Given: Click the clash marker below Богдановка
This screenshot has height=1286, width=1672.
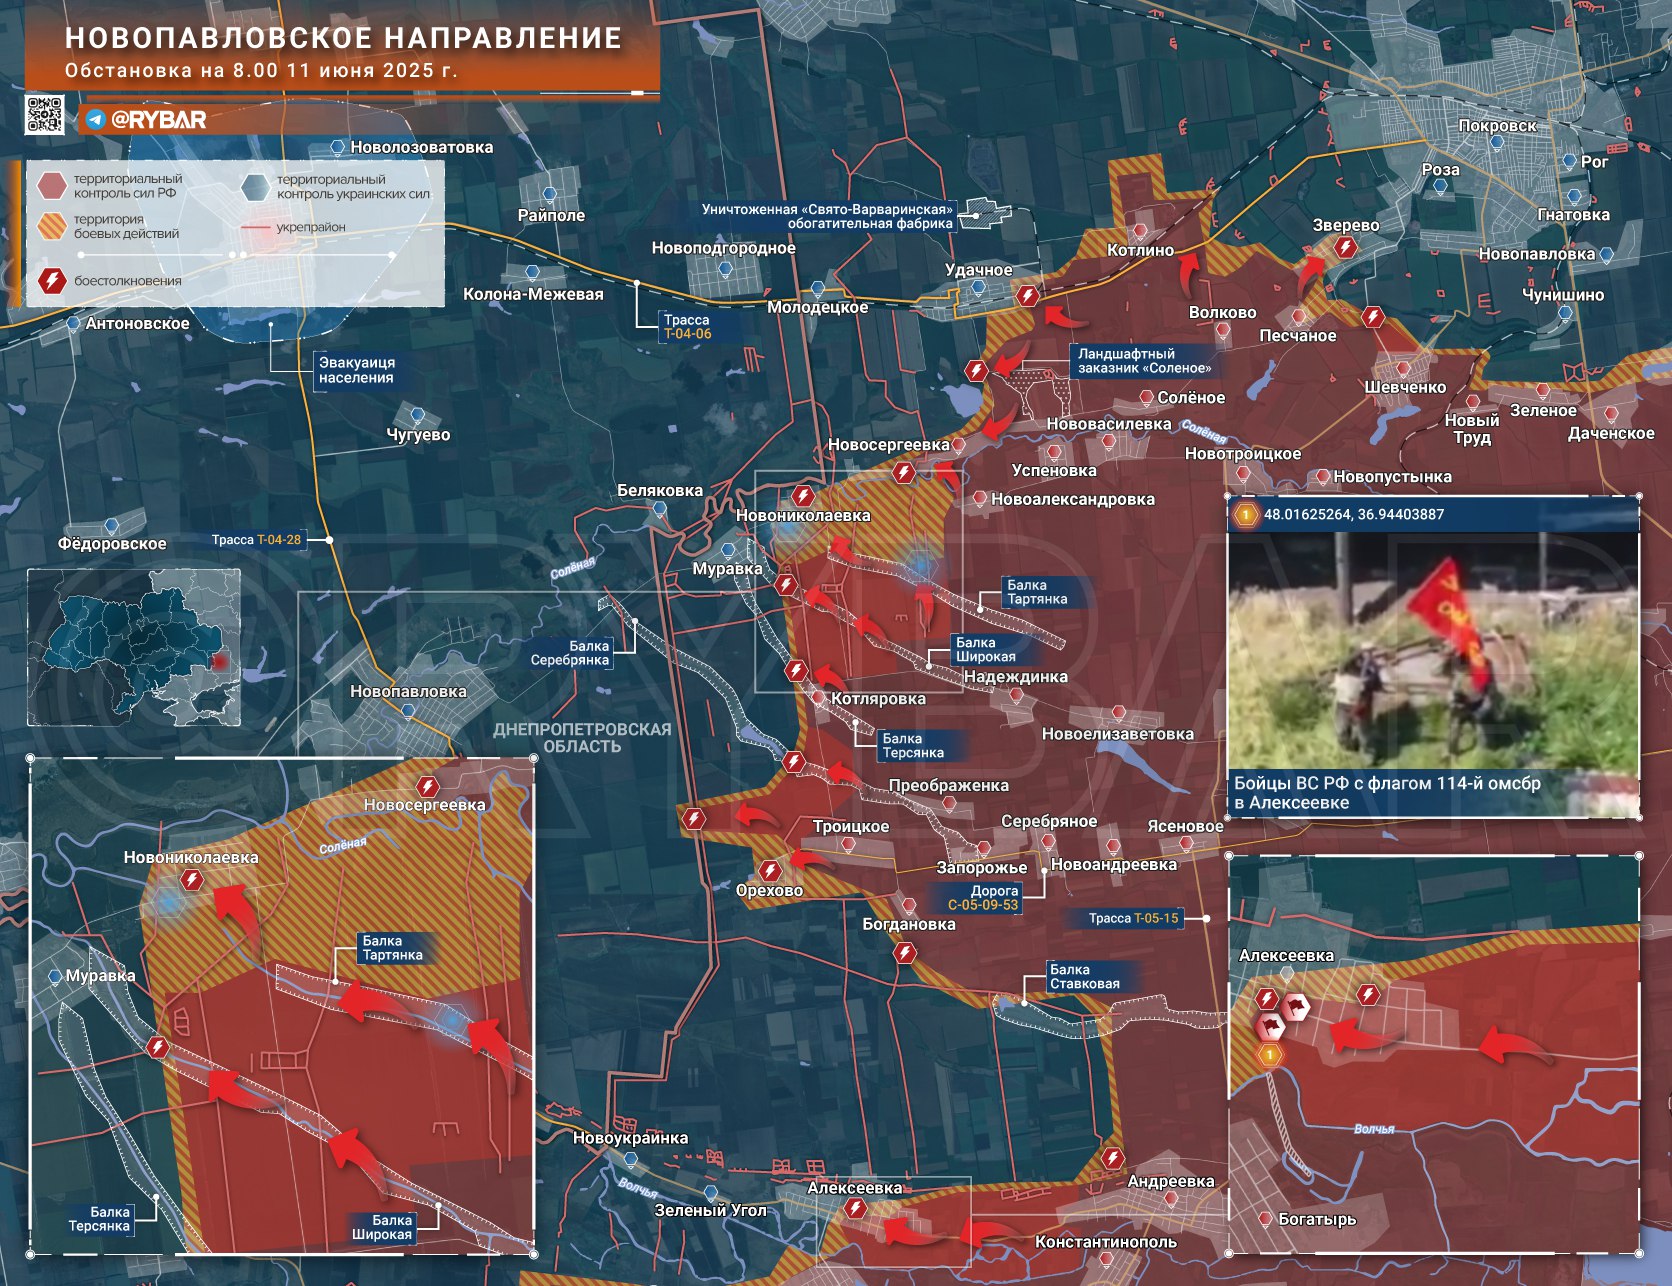Looking at the screenshot, I should [x=904, y=952].
